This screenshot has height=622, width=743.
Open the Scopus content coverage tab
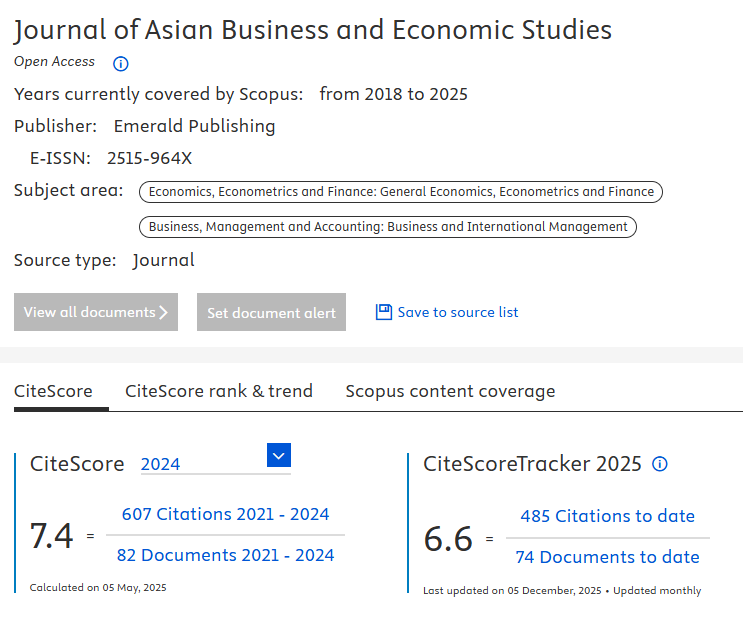click(450, 391)
